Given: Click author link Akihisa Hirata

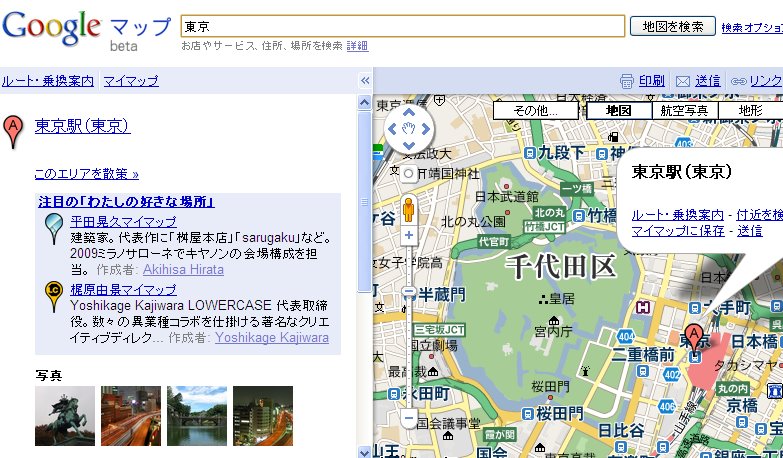Looking at the screenshot, I should click(183, 270).
